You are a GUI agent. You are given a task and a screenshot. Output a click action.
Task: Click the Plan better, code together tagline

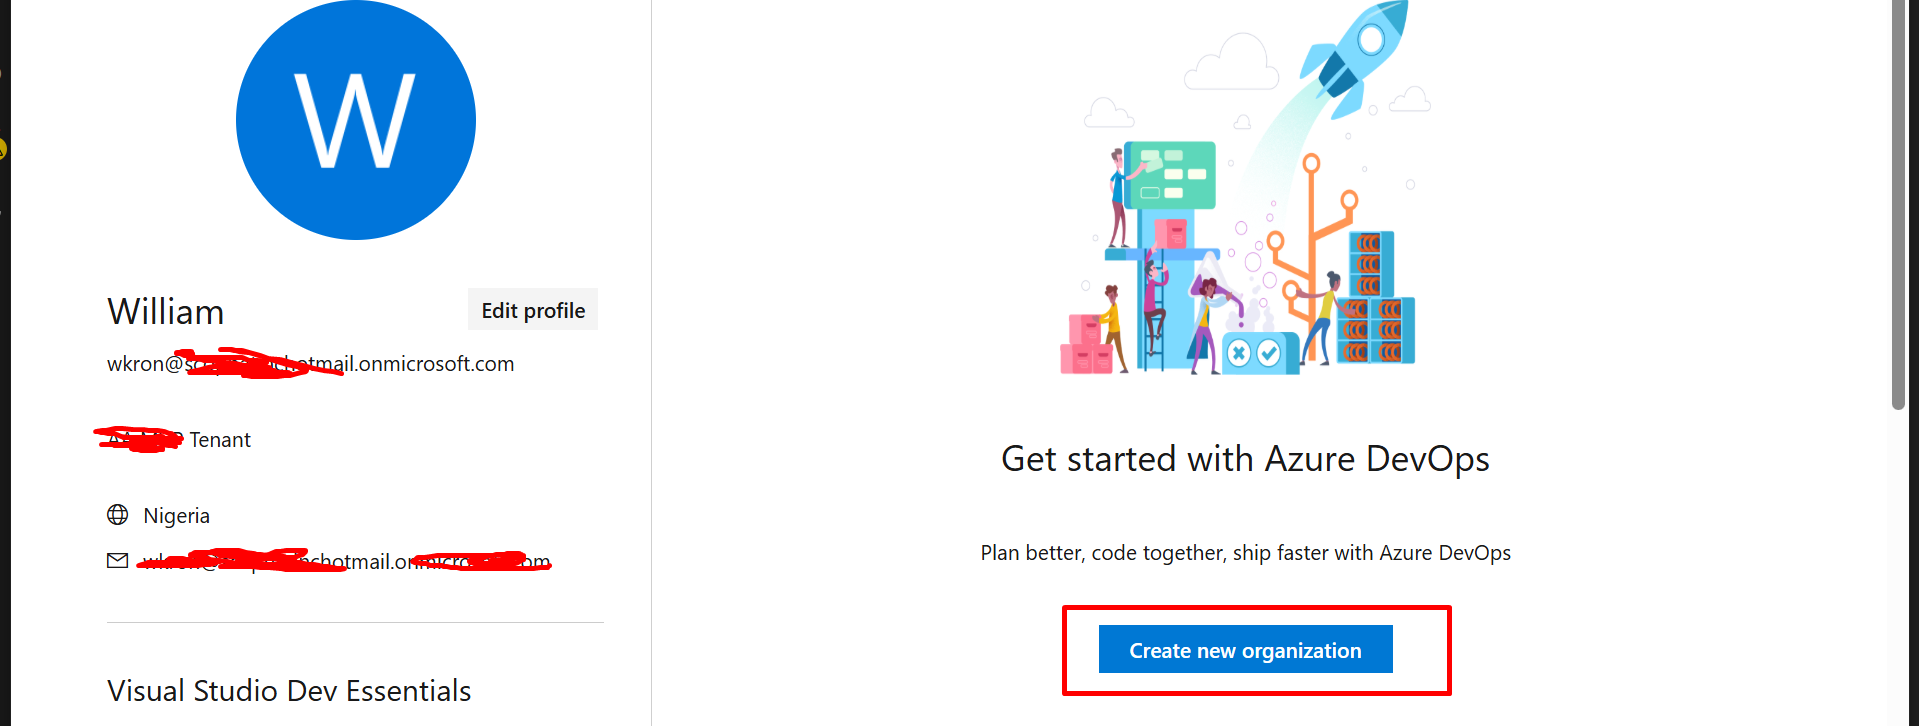1245,553
